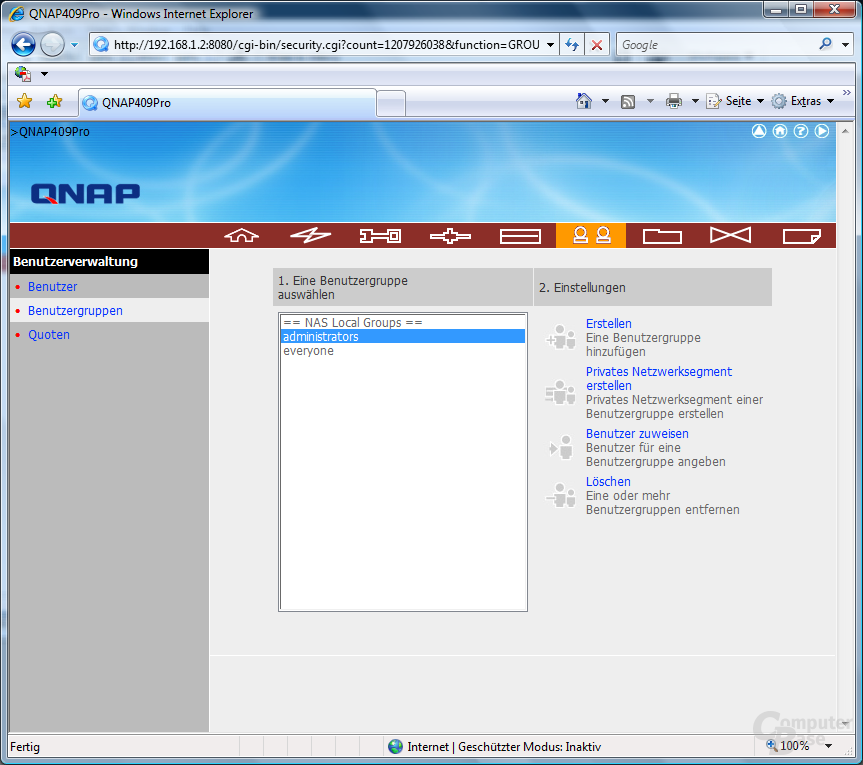Click Privates Netzwerksegment erstellen link
Viewport: 863px width, 765px height.
coord(659,379)
